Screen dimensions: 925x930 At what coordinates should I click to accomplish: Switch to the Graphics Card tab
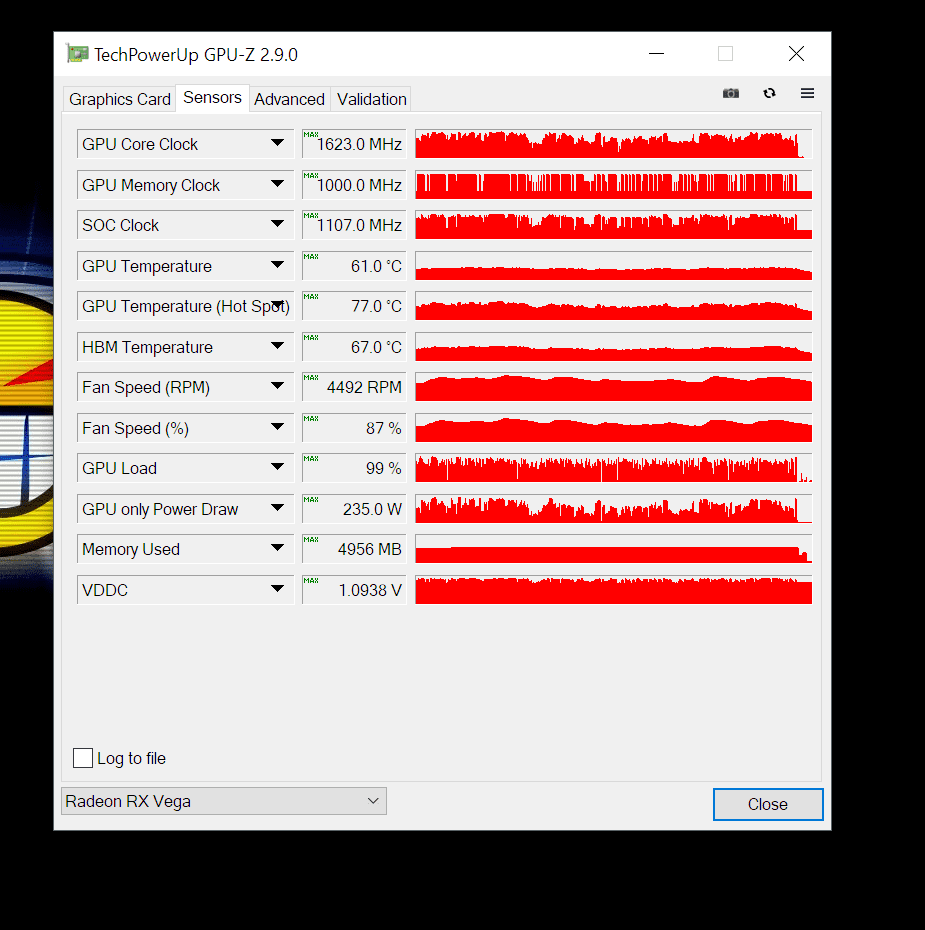(x=120, y=99)
